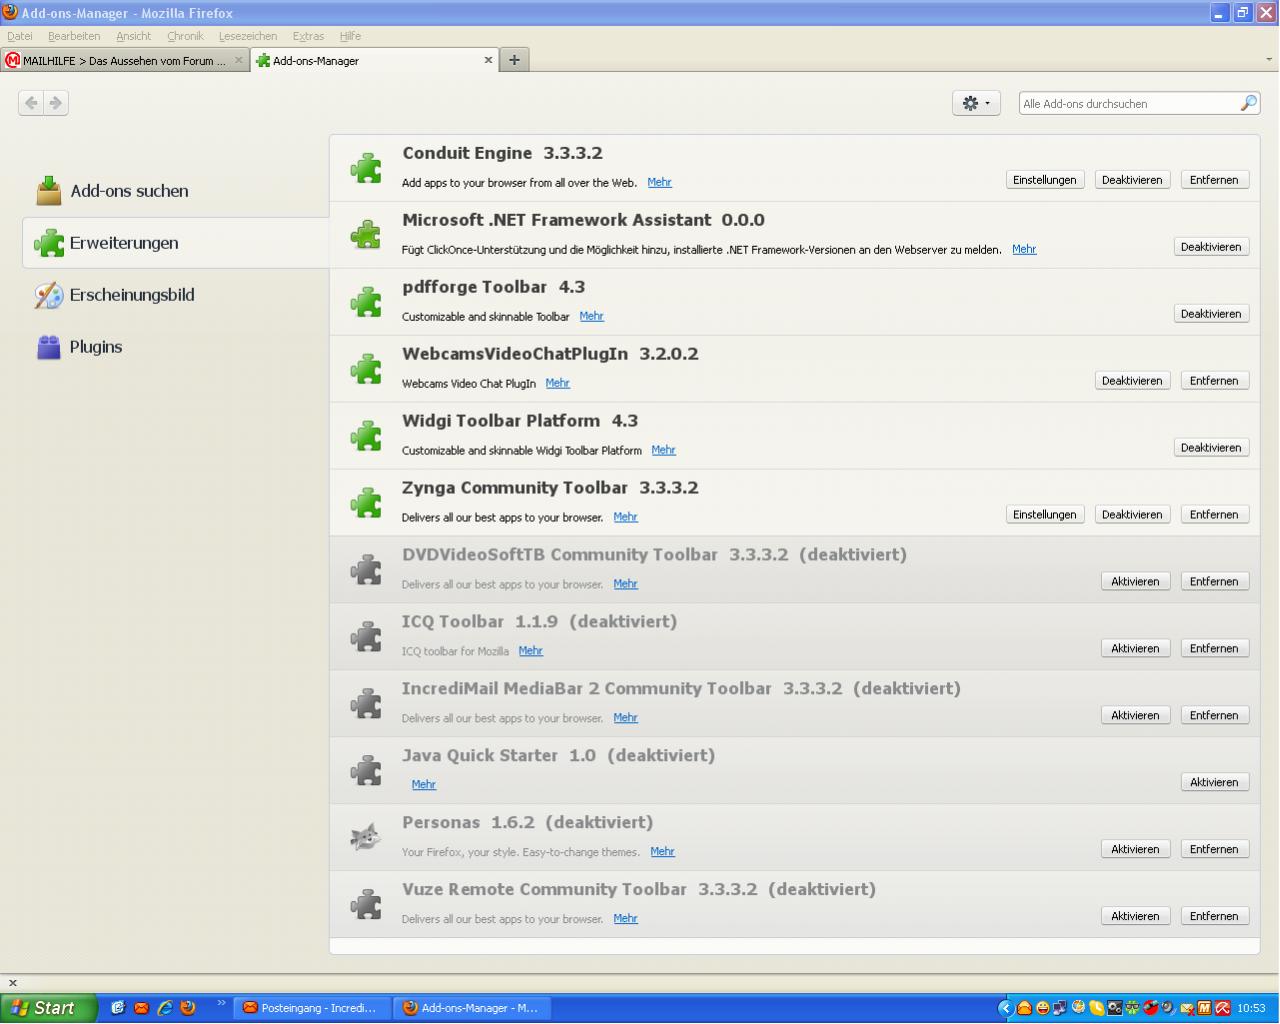This screenshot has height=1024, width=1280.
Task: Open the gear tools menu for add-ons
Action: coord(976,103)
